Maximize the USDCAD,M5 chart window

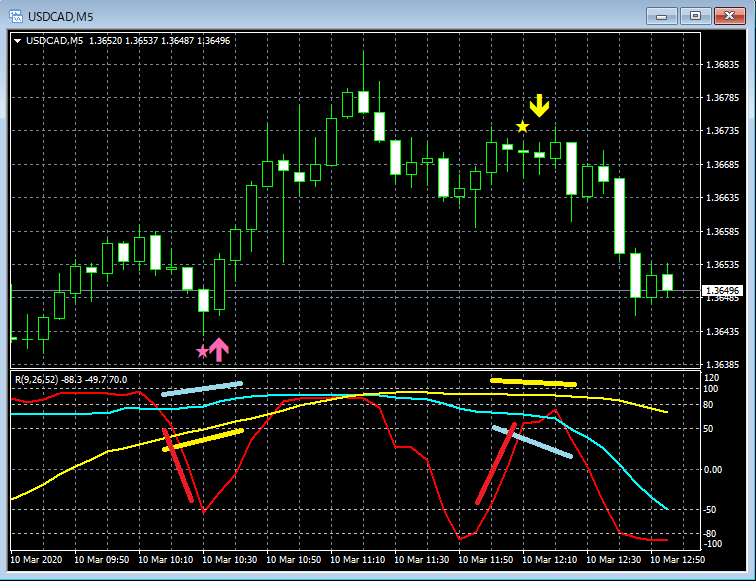click(x=695, y=16)
